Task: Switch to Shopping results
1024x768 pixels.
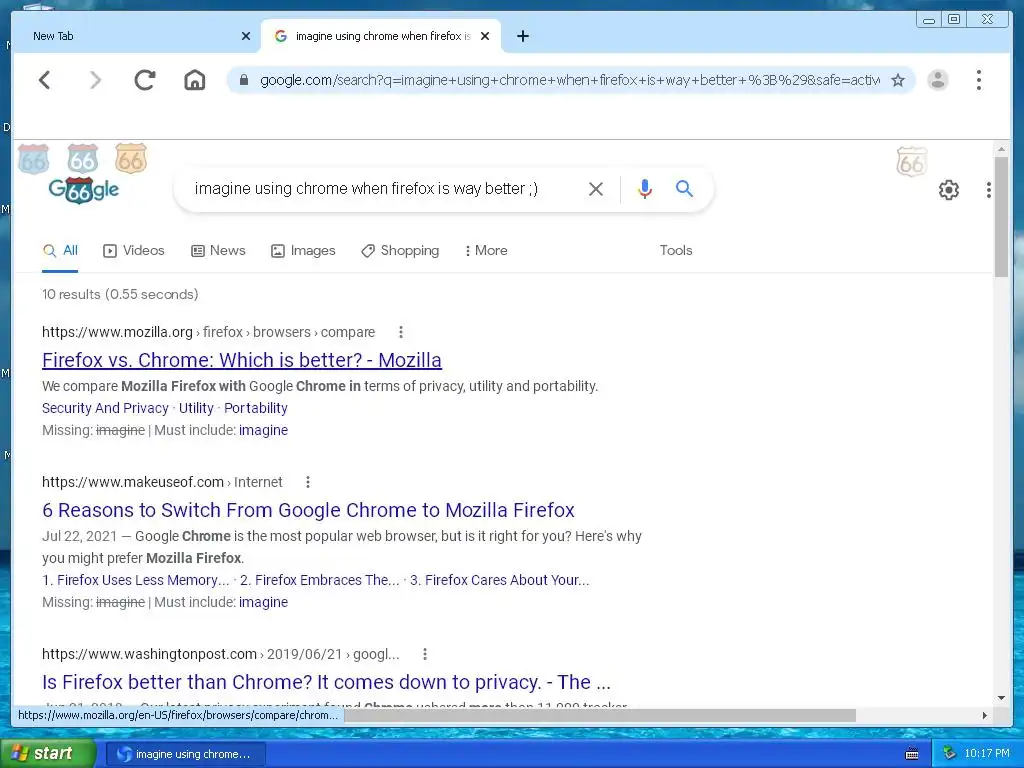Action: pos(400,251)
